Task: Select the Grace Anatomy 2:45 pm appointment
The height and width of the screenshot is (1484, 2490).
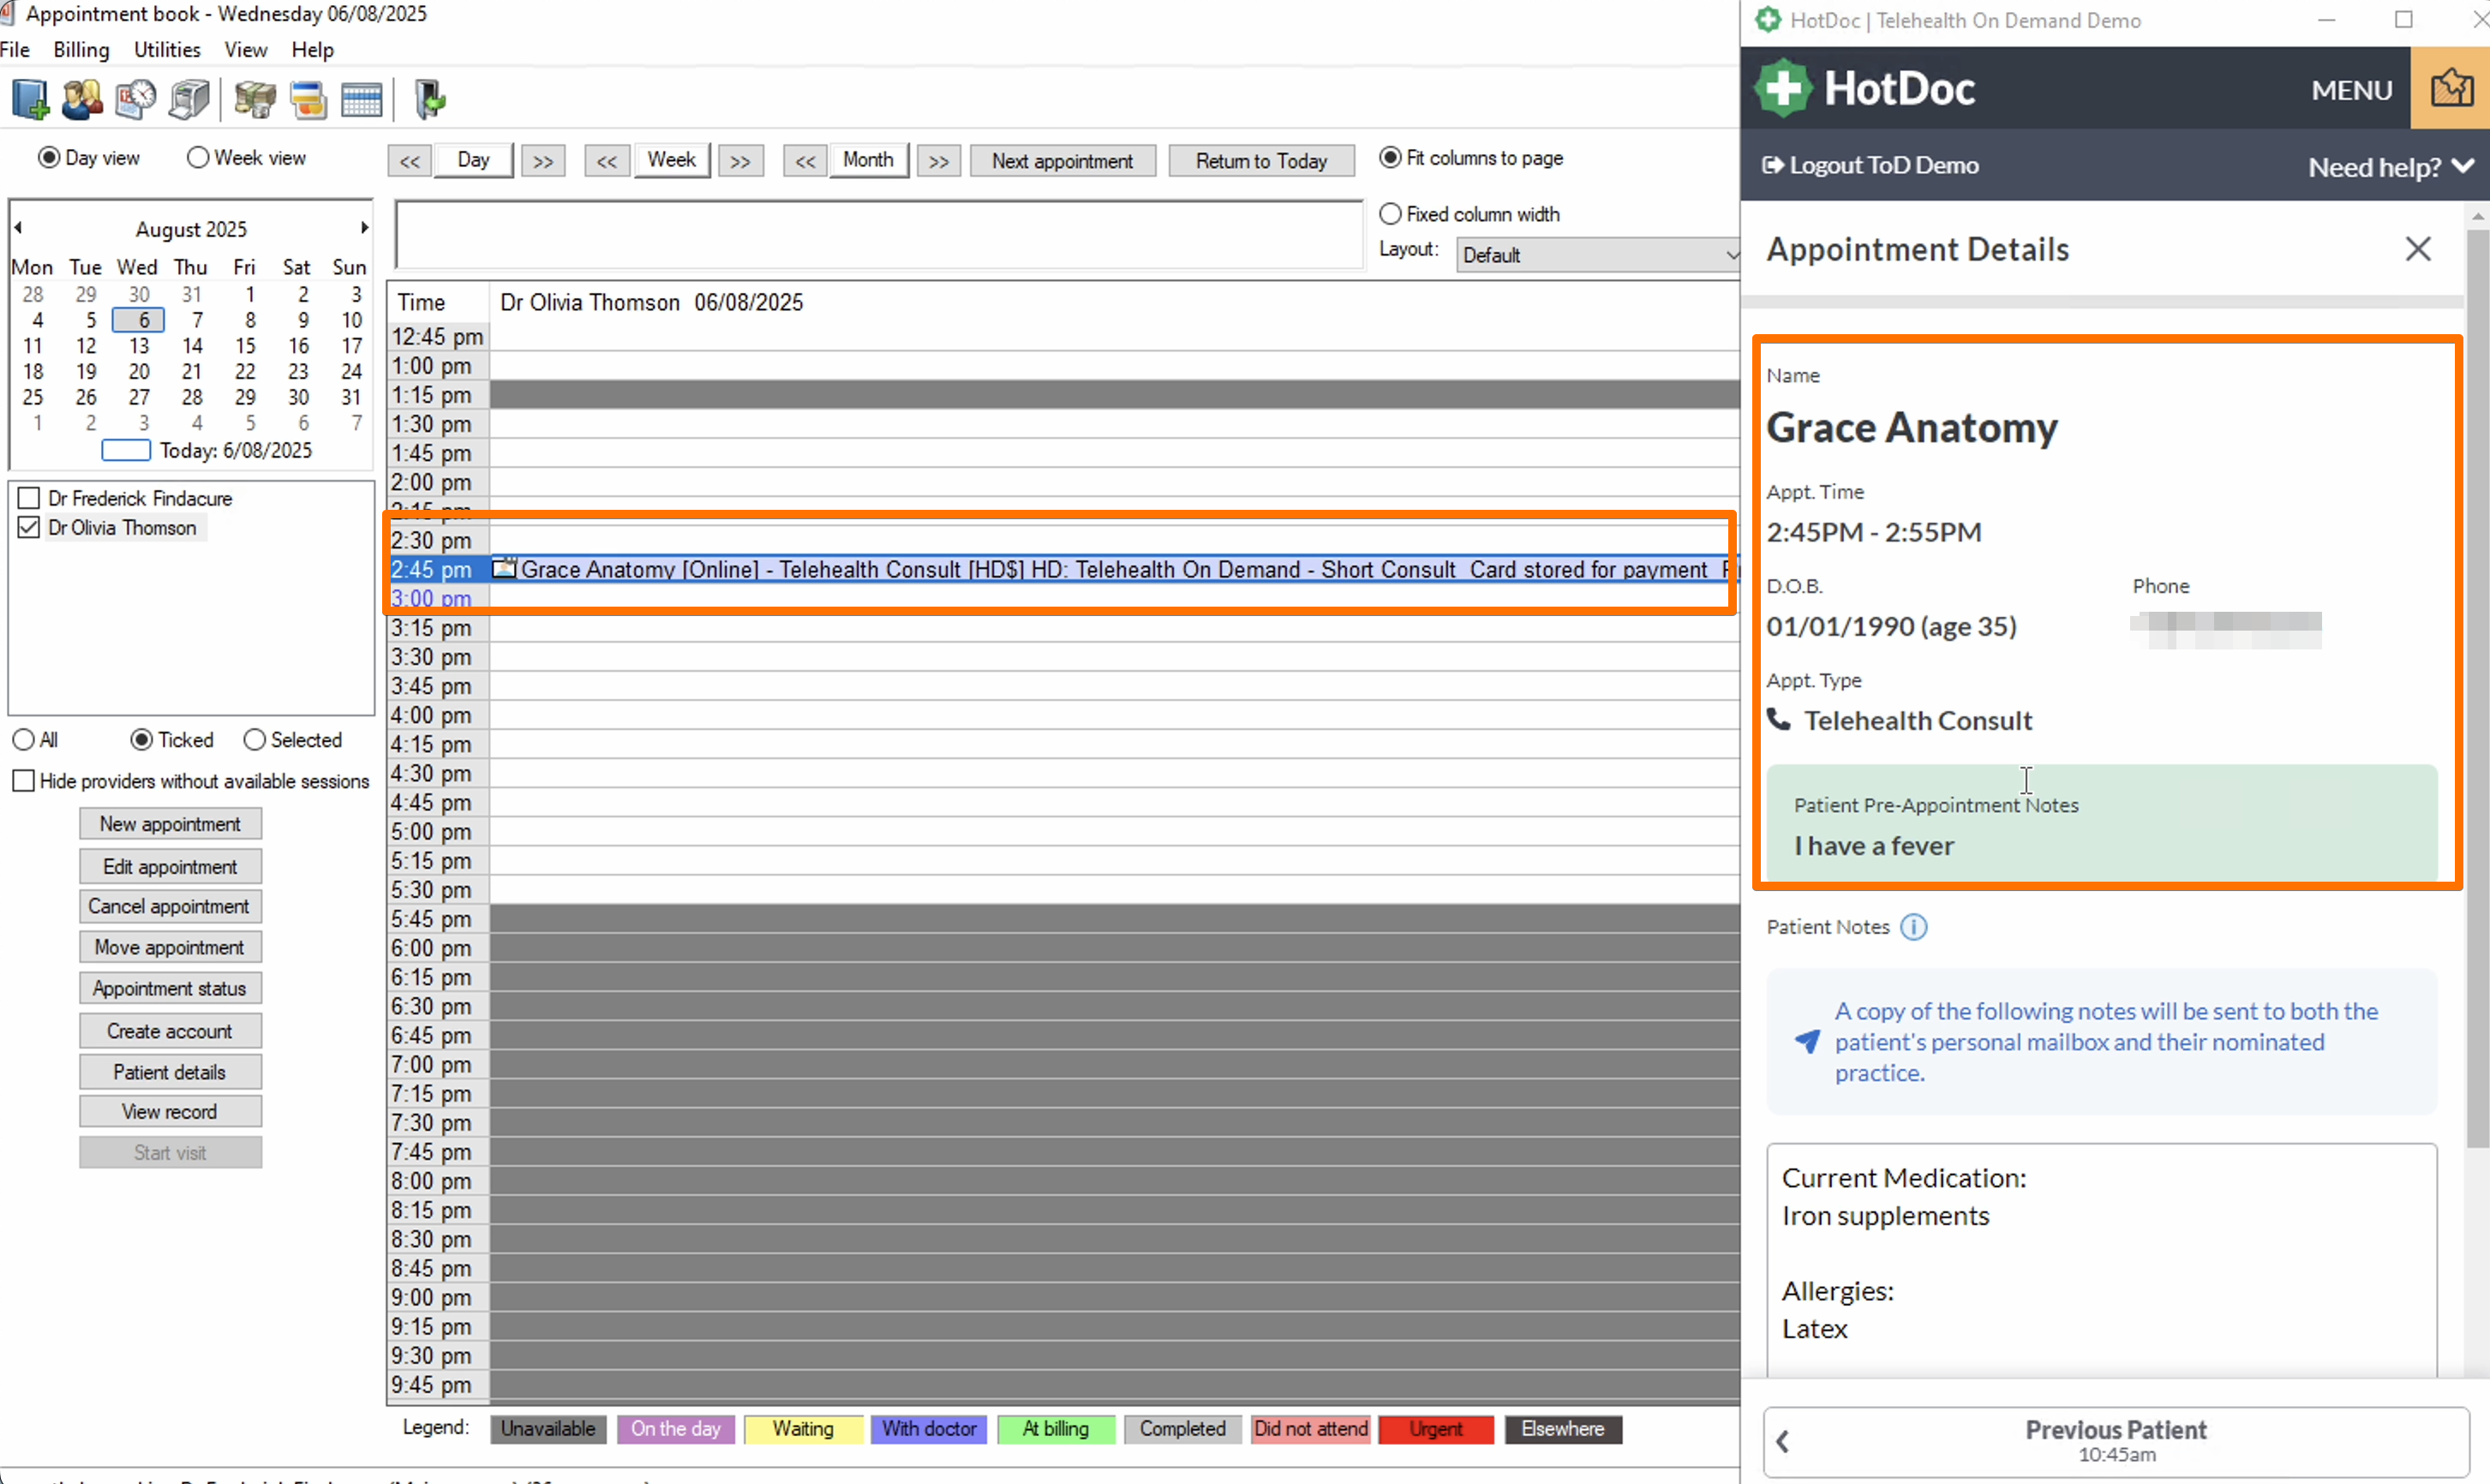Action: pos(1114,569)
